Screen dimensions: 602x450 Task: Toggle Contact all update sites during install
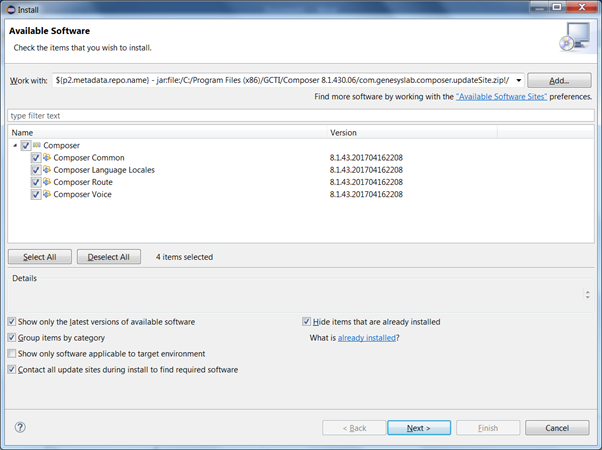tap(12, 370)
